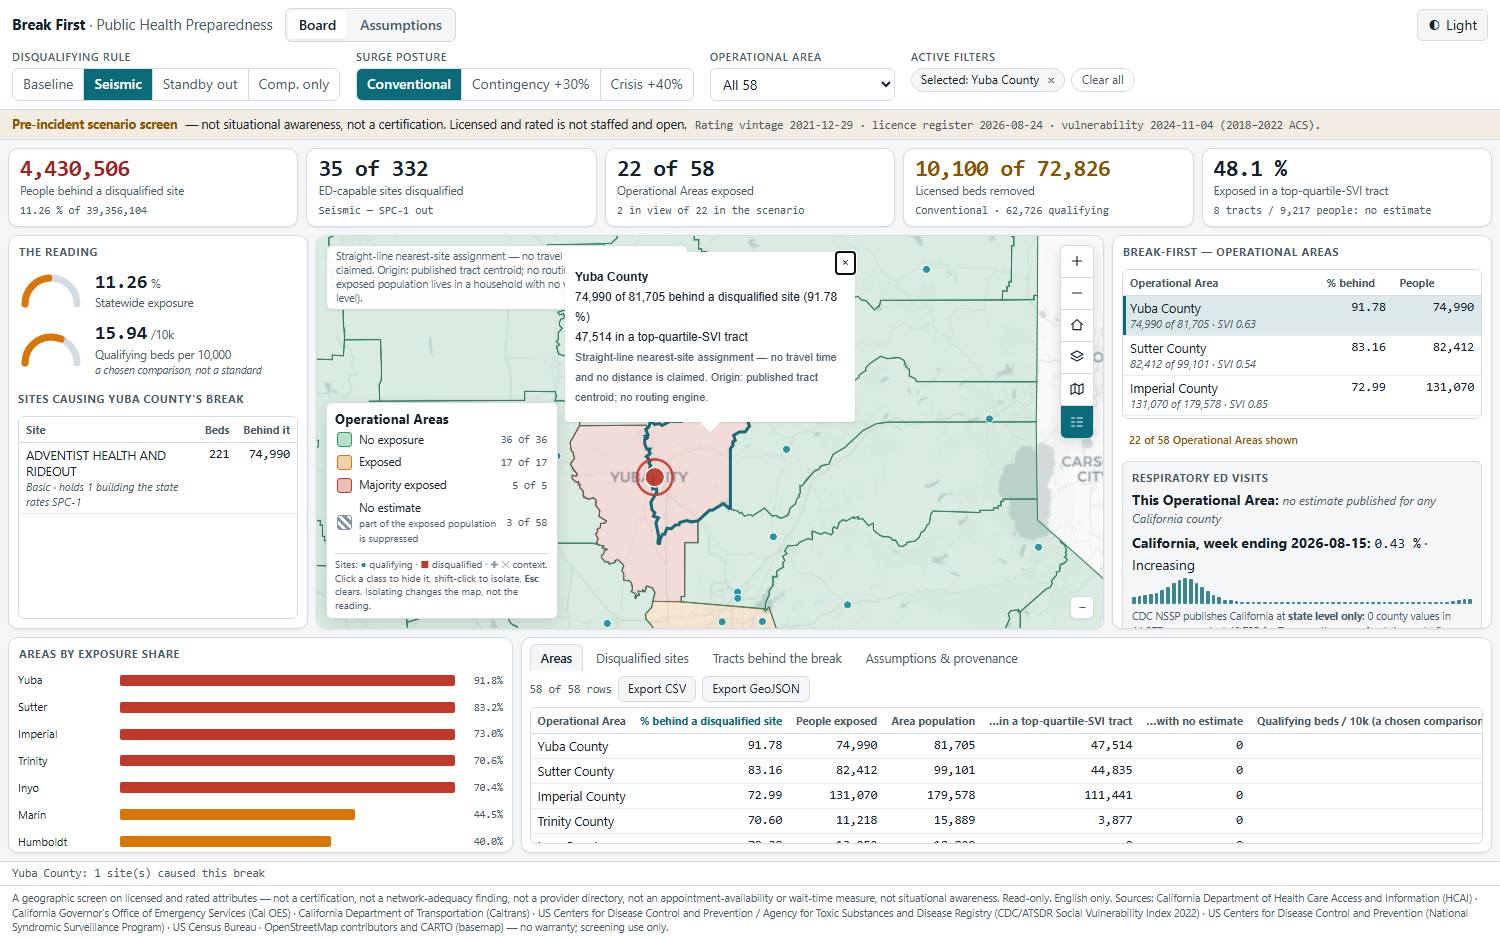Click the 22 of 58 Operational Areas card
1500x940 pixels.
click(750, 188)
